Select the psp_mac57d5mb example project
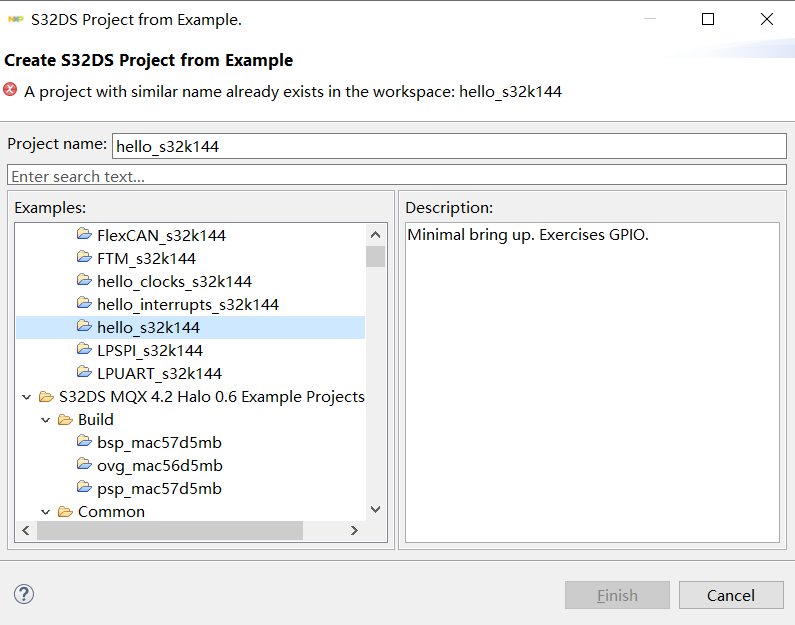Image resolution: width=795 pixels, height=625 pixels. coord(159,489)
